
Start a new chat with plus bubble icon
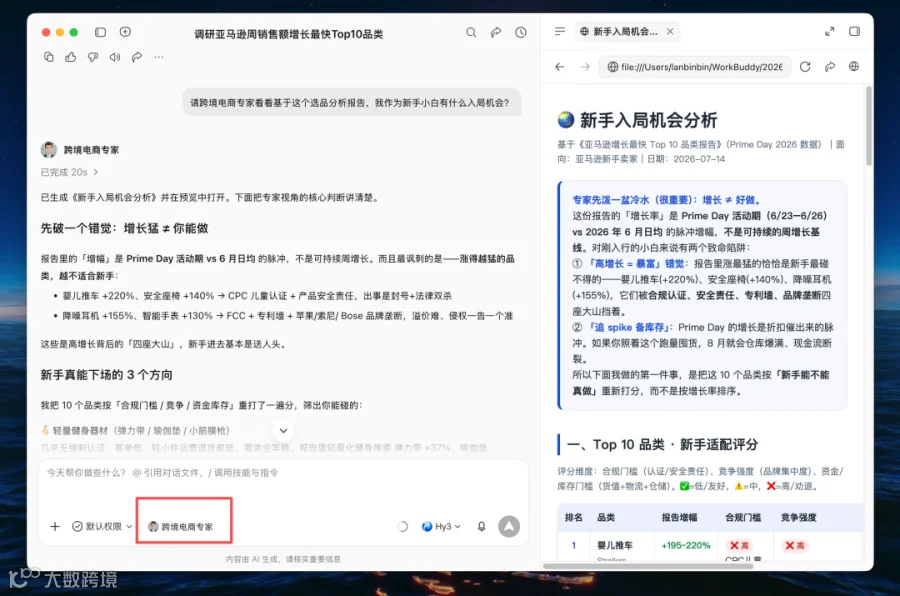pyautogui.click(x=125, y=32)
